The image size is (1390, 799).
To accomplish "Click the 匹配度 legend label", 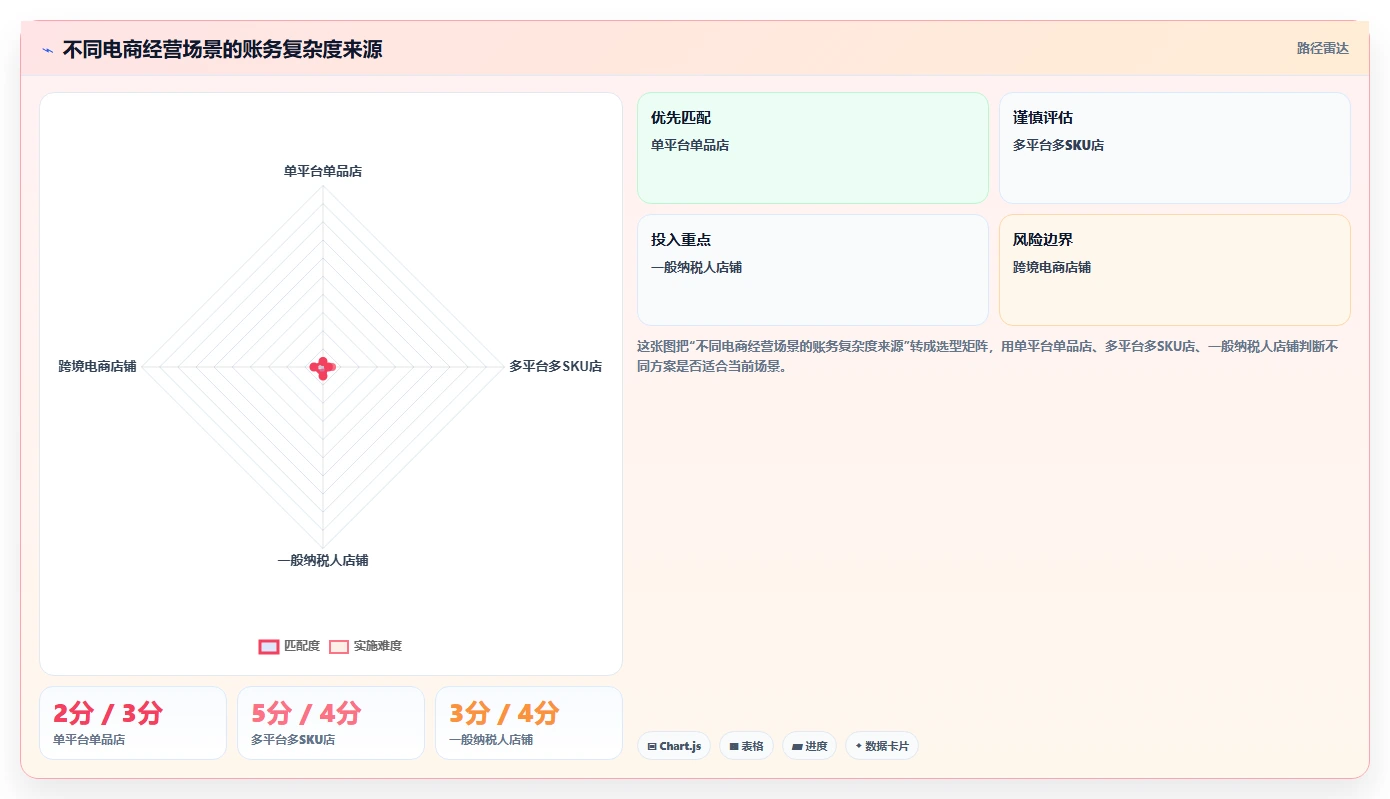I will click(302, 646).
